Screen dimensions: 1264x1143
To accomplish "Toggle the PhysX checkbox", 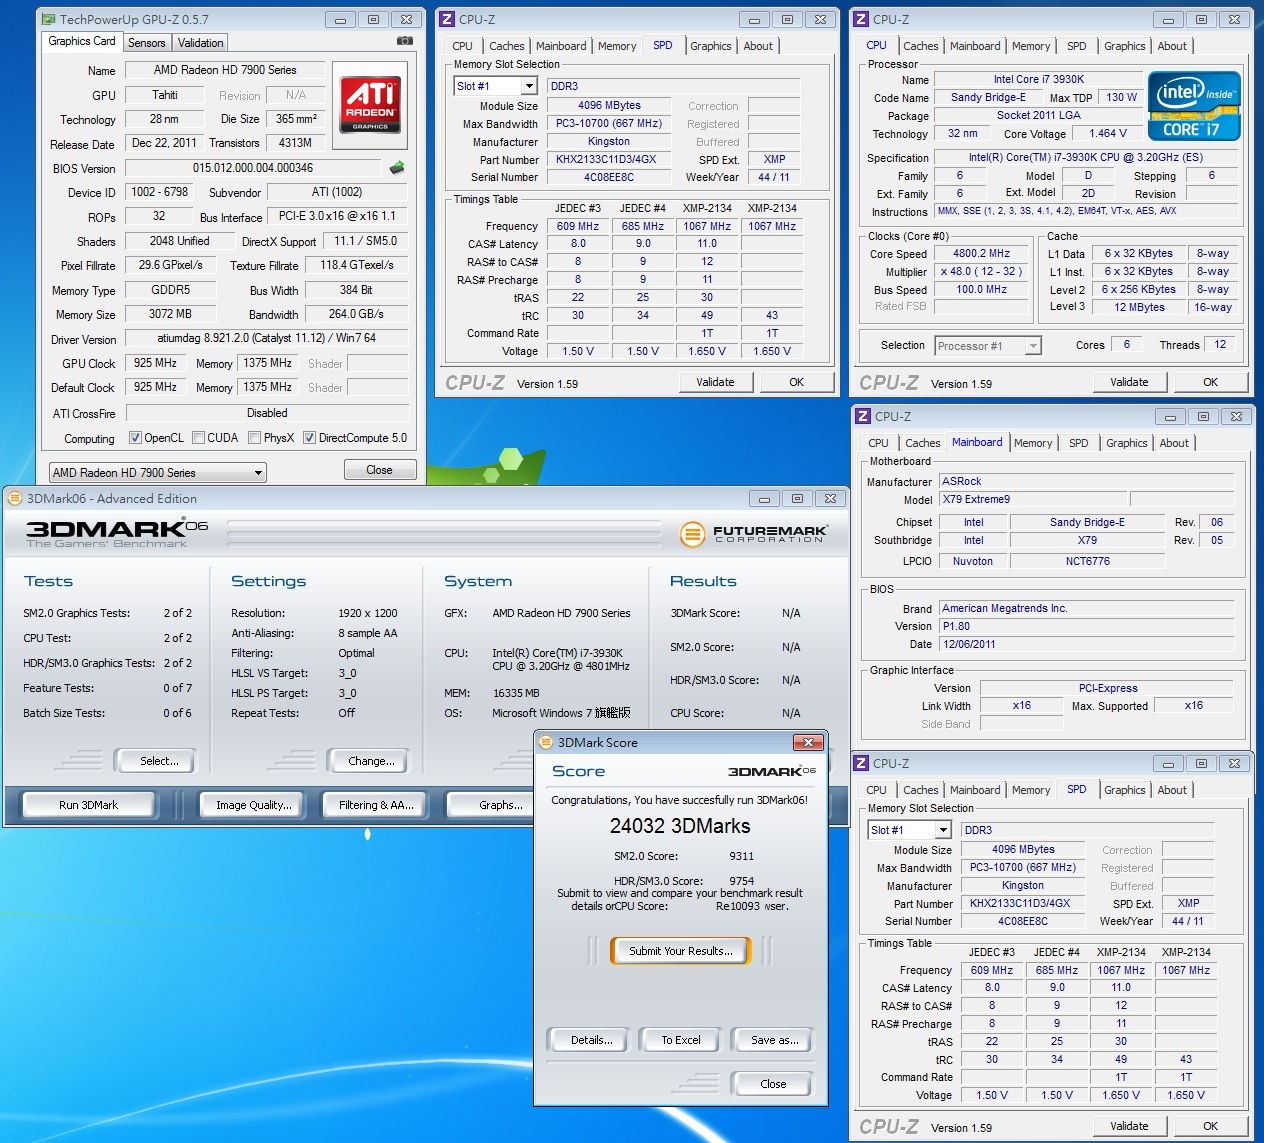I will pyautogui.click(x=255, y=438).
